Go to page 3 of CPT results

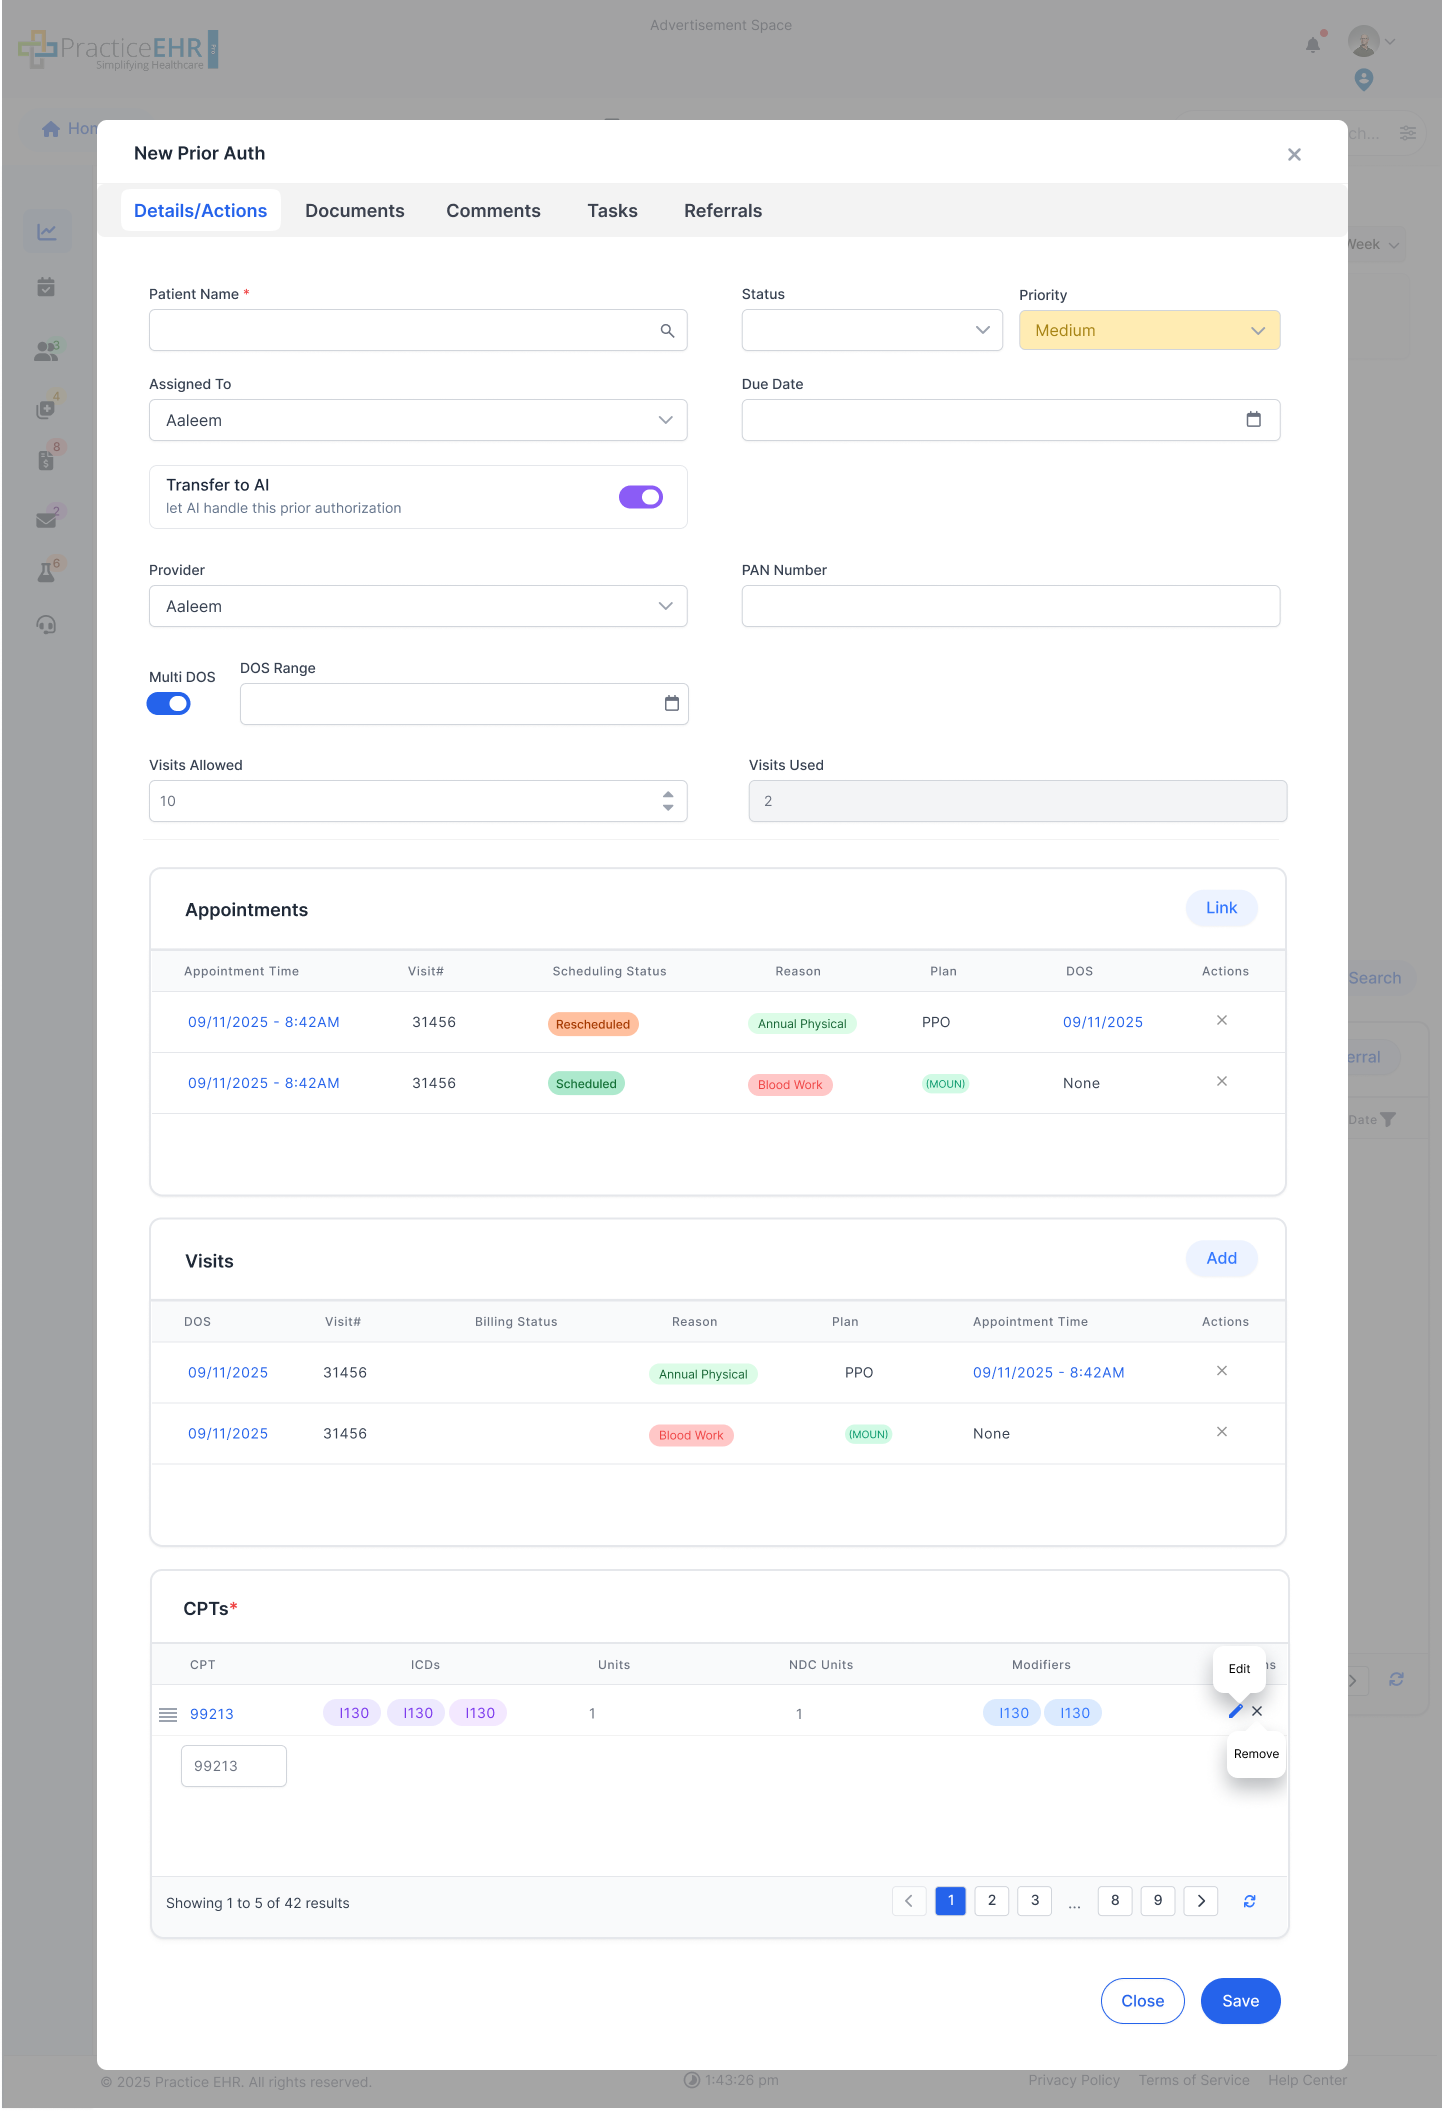tap(1035, 1901)
